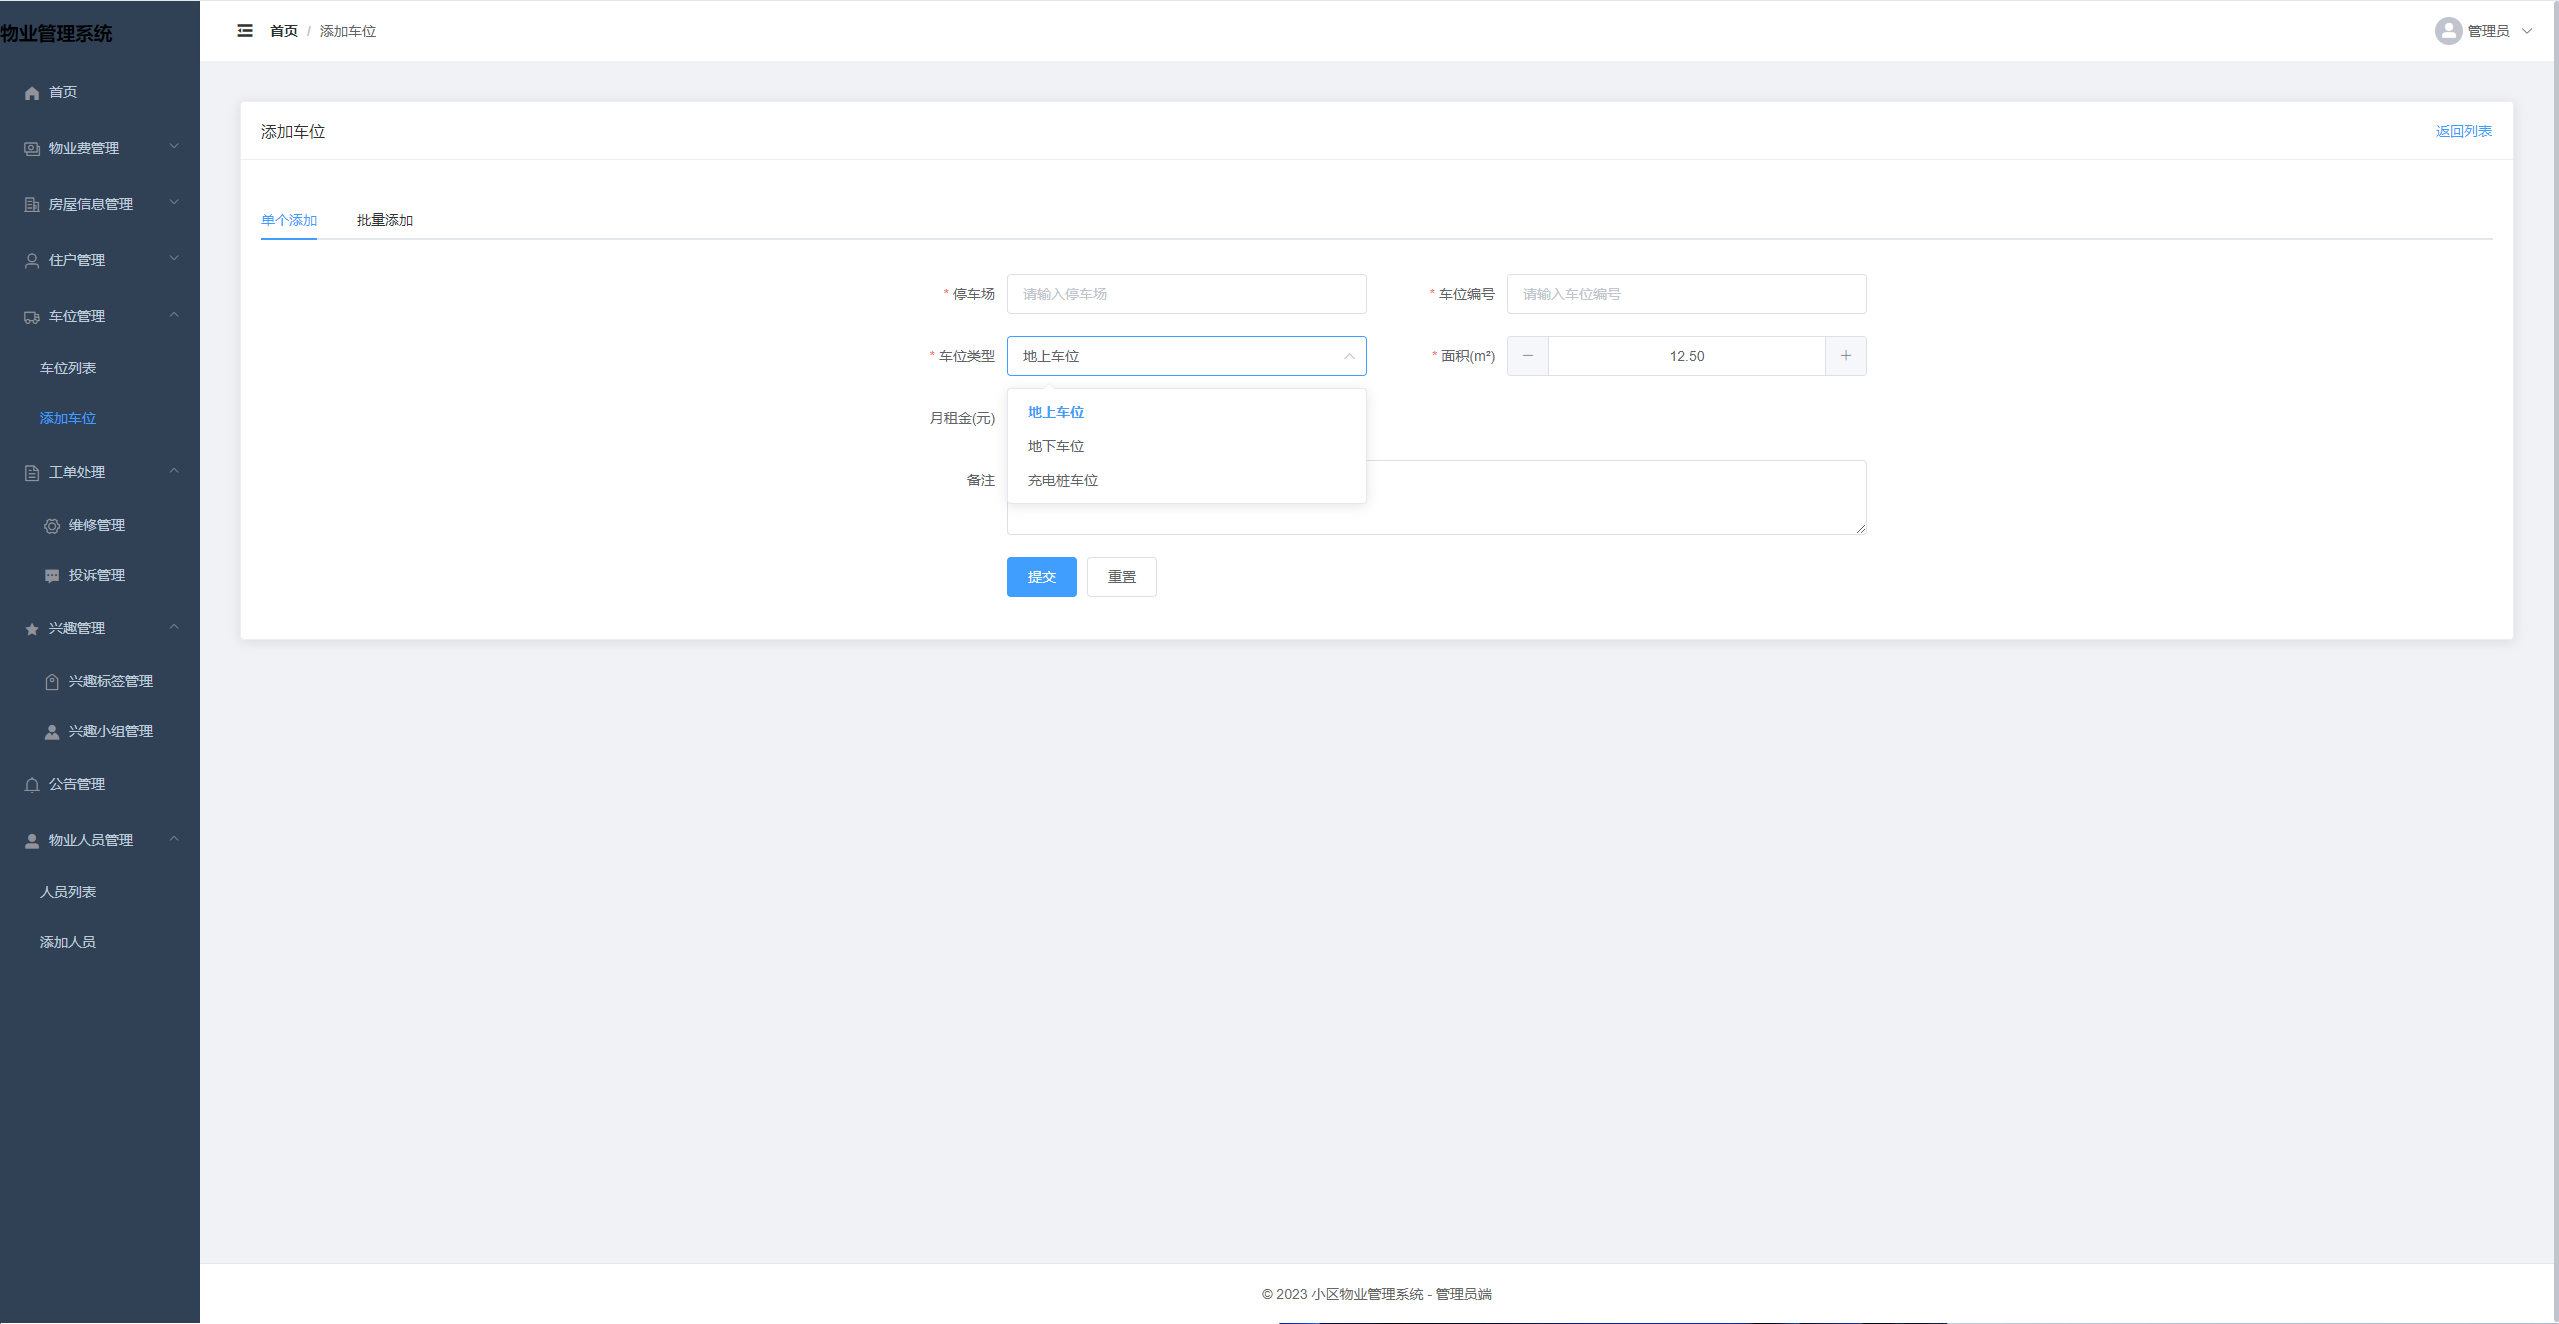Viewport: 2559px width, 1324px height.
Task: Click the 重置 button
Action: click(1121, 577)
